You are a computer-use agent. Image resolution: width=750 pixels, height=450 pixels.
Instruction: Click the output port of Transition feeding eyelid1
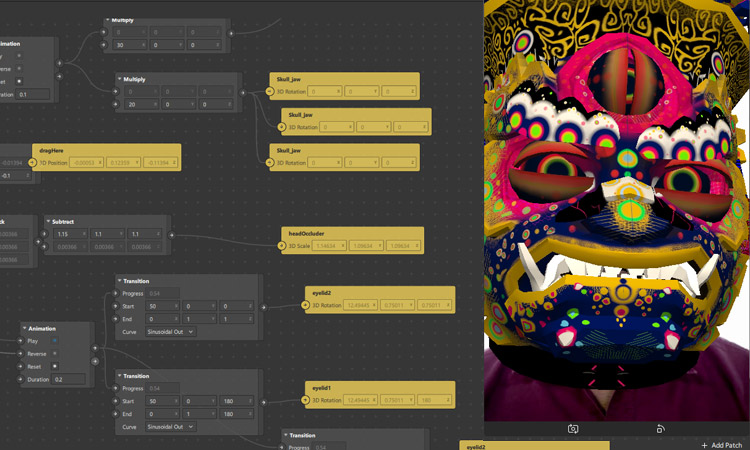coord(263,402)
